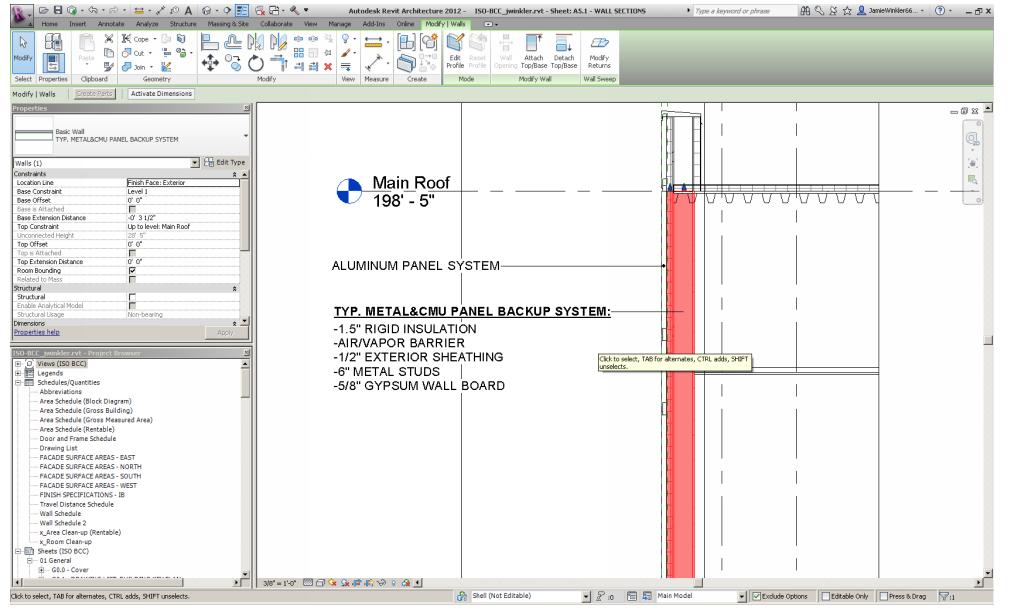The height and width of the screenshot is (614, 1009).
Task: Click the Modify Returns wall sweep tool
Action: coord(599,51)
